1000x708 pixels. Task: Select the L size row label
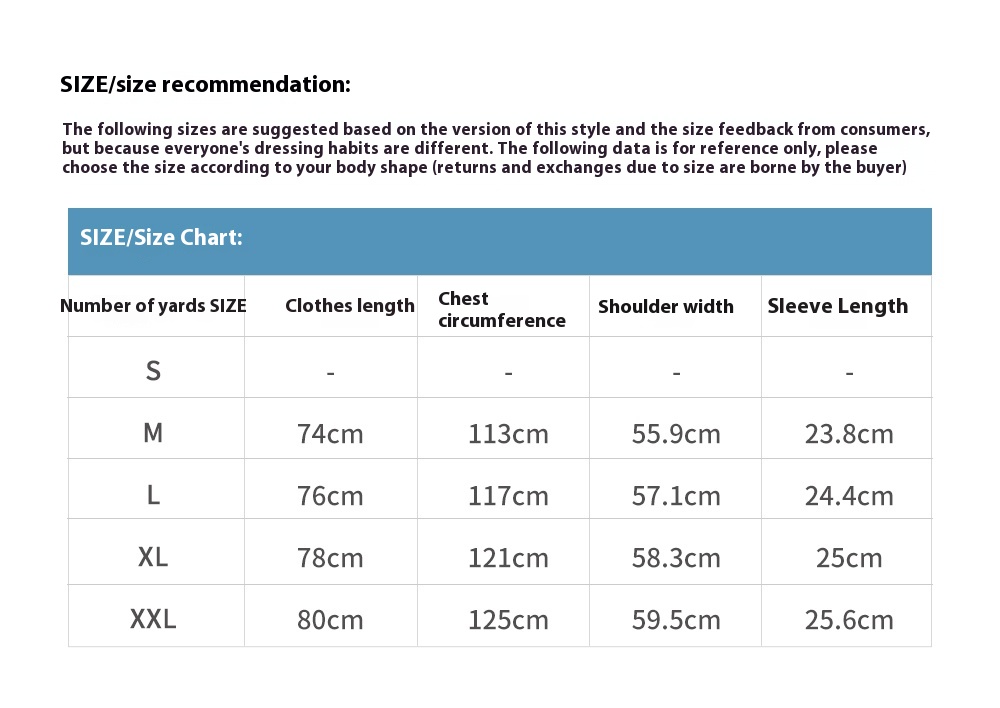(153, 495)
